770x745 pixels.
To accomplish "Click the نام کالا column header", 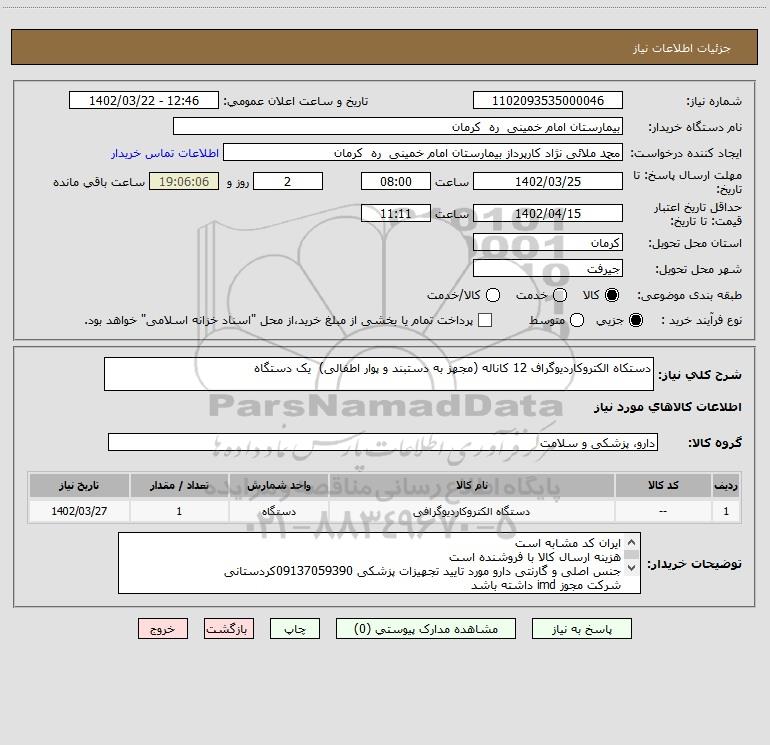I will pos(471,485).
